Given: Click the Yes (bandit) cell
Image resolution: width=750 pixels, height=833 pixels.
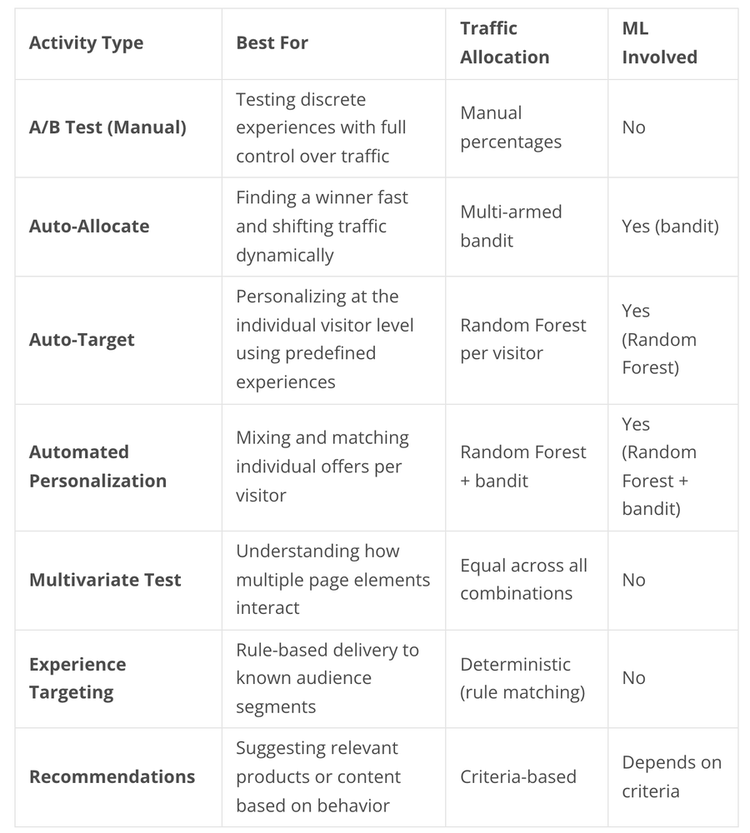Looking at the screenshot, I should click(670, 226).
